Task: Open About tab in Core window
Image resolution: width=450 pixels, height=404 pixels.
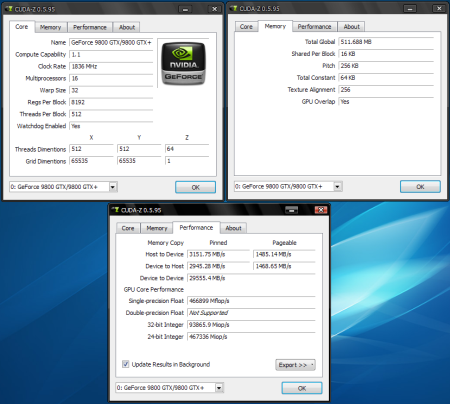Action: point(127,27)
